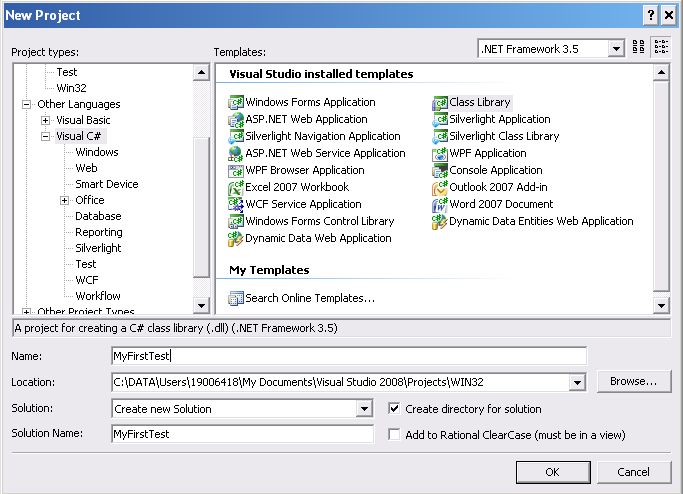Click the Visual Basic tree label
Image resolution: width=683 pixels, height=494 pixels.
83,120
